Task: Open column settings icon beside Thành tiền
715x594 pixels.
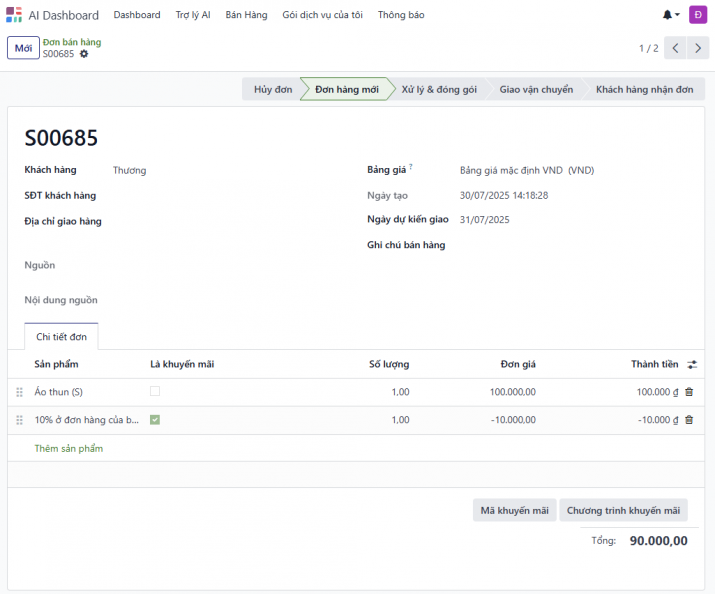Action: pos(692,365)
